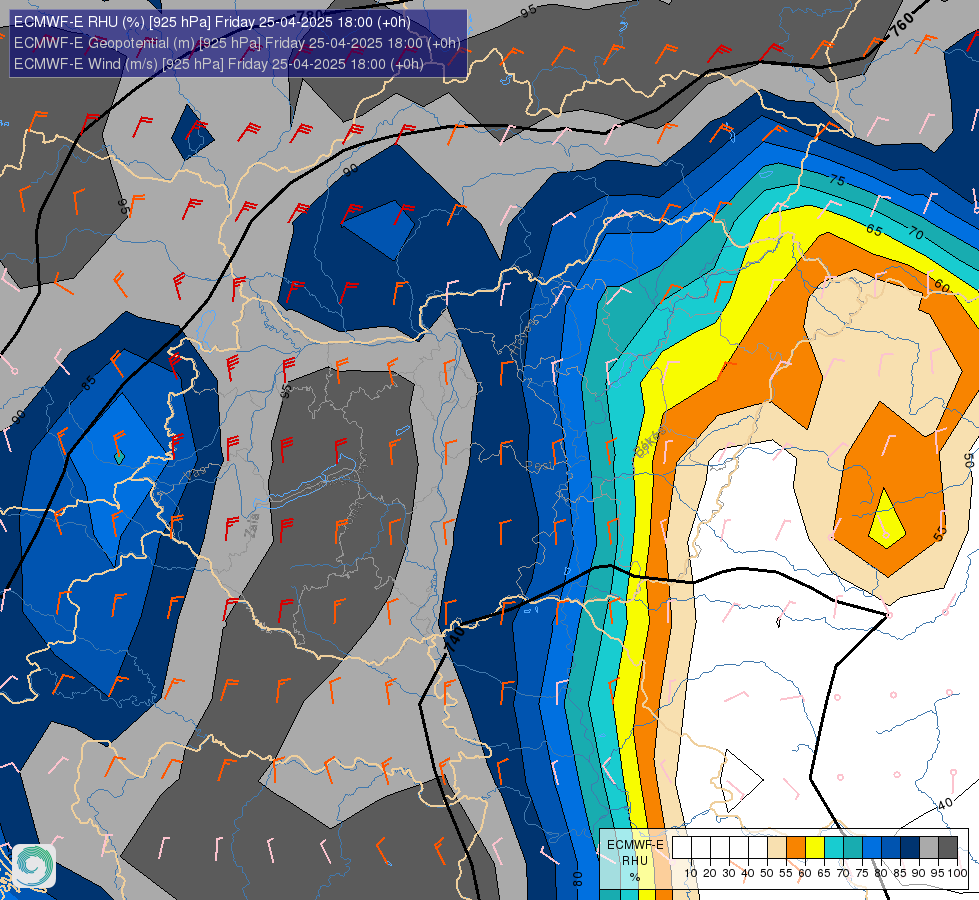Pick the dark grey 95–100 legend swatch
This screenshot has height=900, width=979.
[948, 848]
